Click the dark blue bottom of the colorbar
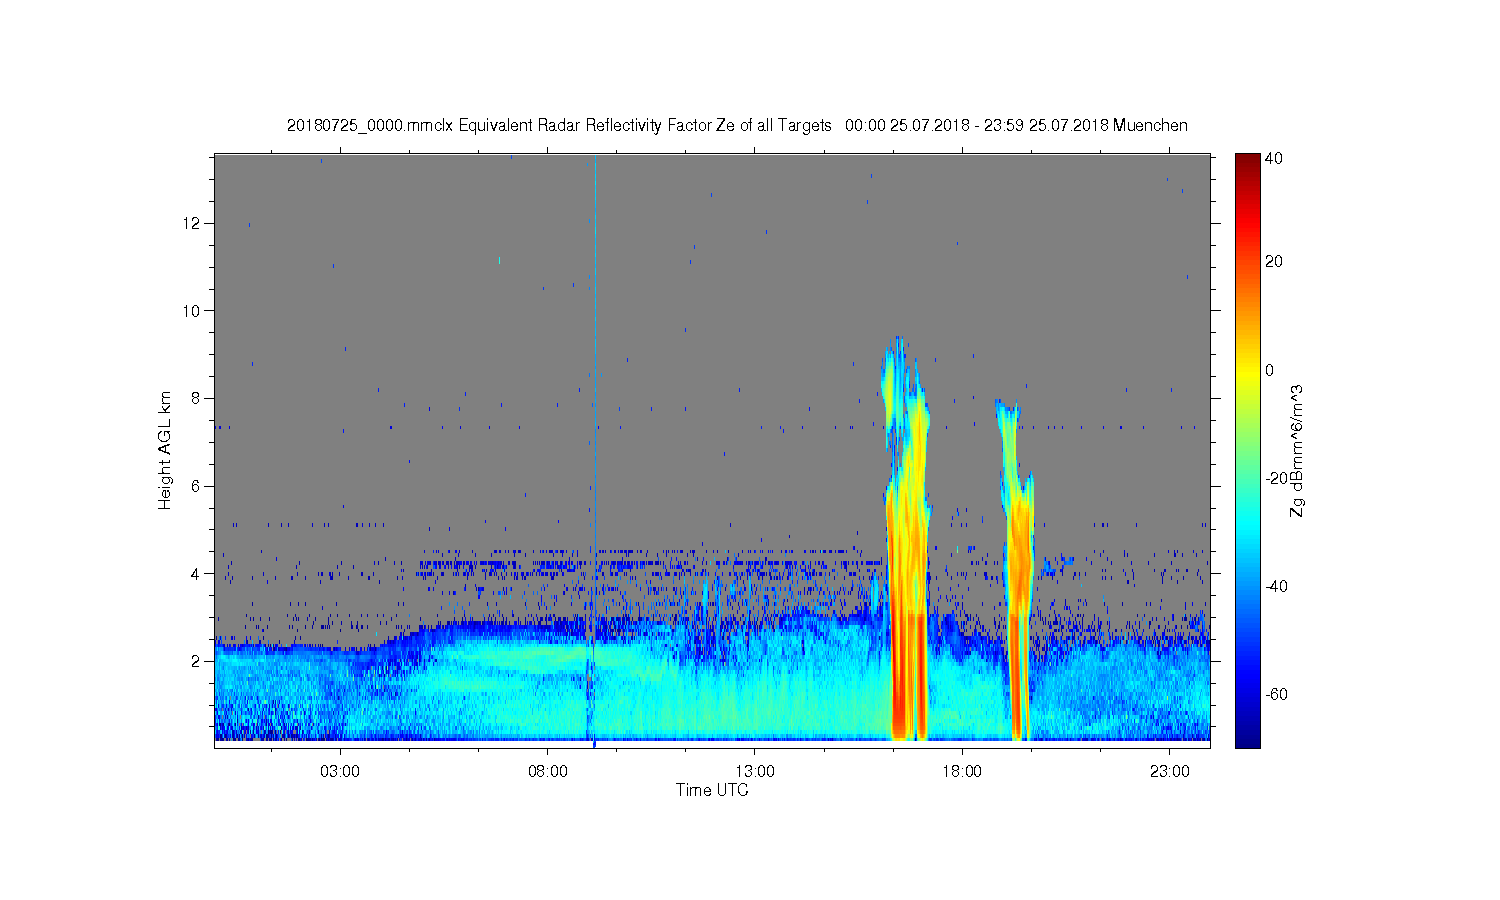This screenshot has height=900, width=1500. (1247, 735)
